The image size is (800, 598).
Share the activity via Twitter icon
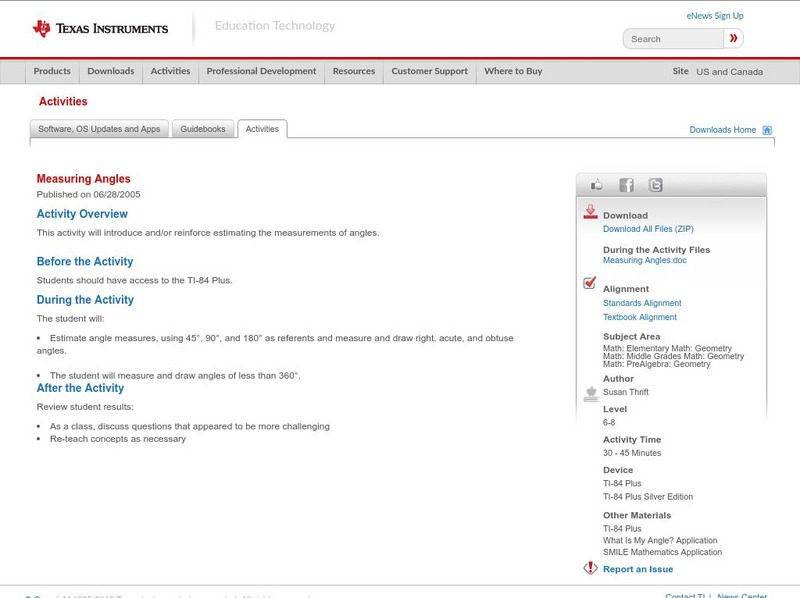[655, 185]
